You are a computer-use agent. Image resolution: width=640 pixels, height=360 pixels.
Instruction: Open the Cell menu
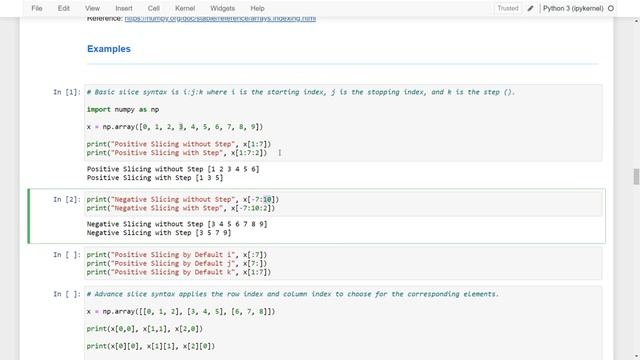coord(153,8)
